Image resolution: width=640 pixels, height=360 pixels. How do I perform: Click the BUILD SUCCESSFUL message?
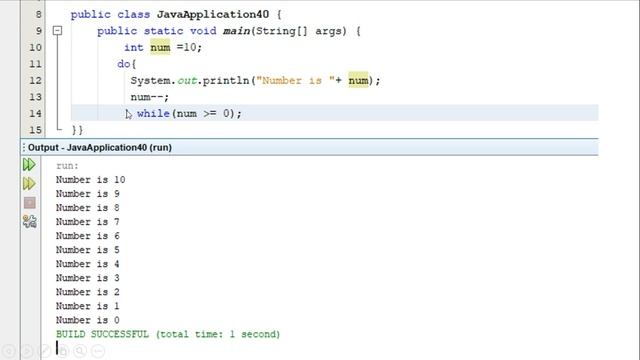click(x=168, y=334)
